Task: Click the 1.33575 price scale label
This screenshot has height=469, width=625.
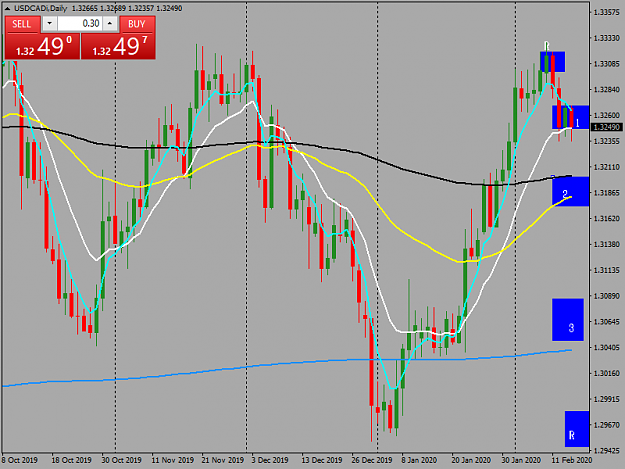Action: coord(606,12)
